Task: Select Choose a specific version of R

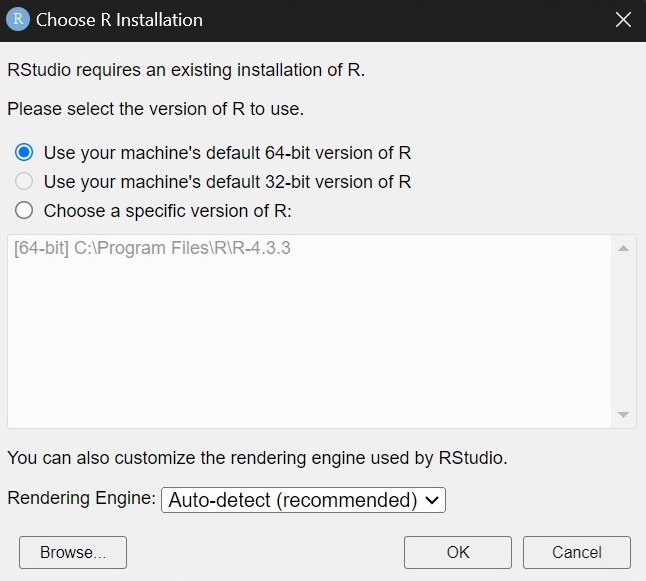Action: [24, 211]
